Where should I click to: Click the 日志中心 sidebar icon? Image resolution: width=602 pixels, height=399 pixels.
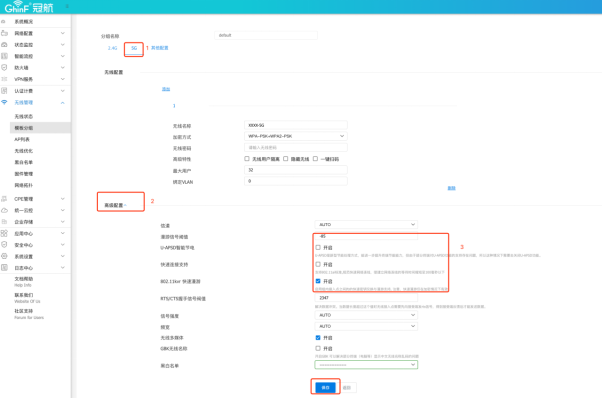coord(4,268)
